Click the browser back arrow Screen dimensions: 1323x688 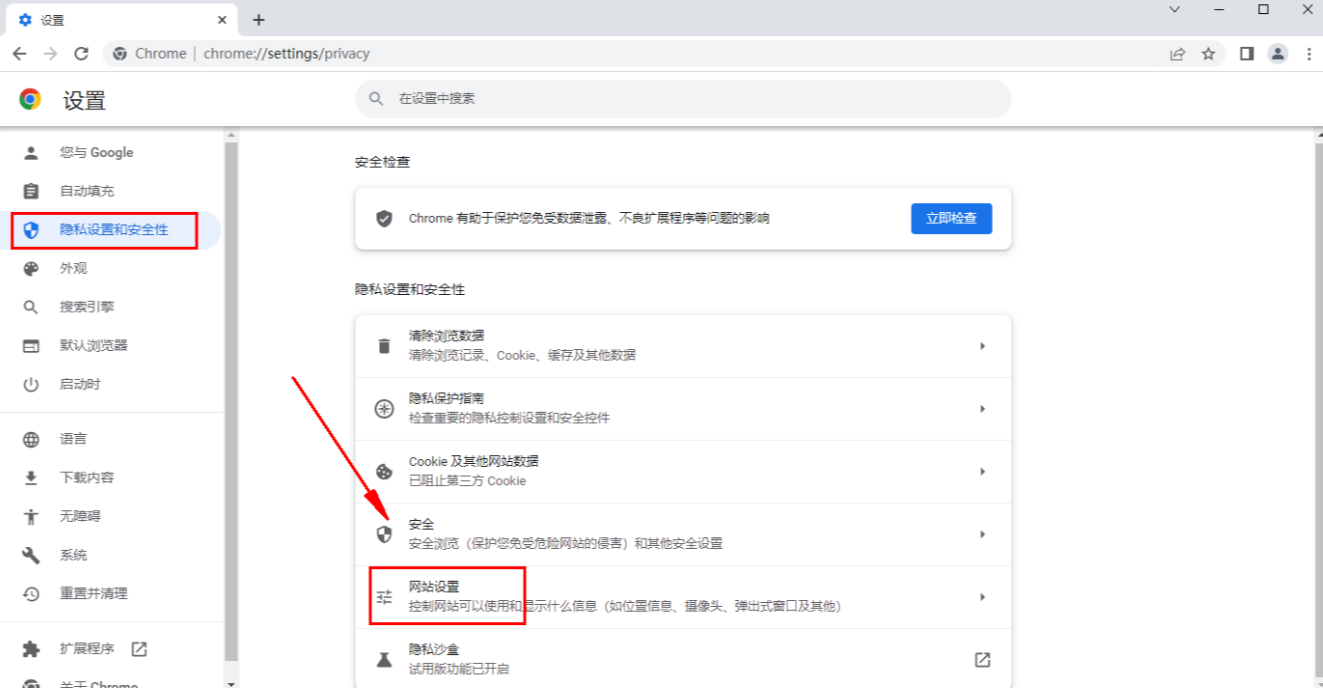19,54
